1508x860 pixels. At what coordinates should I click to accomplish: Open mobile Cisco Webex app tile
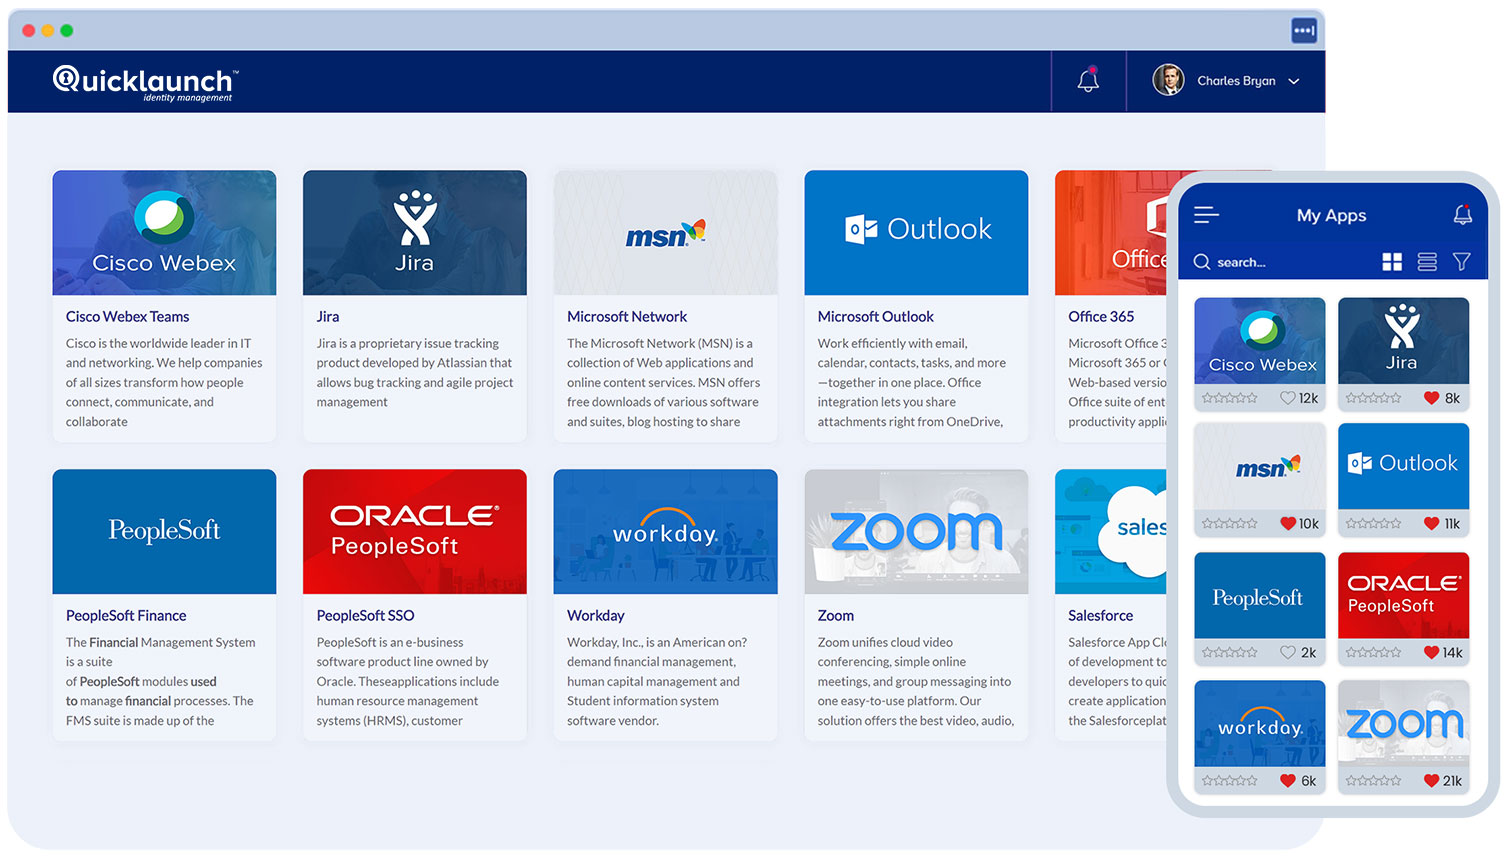(x=1260, y=341)
